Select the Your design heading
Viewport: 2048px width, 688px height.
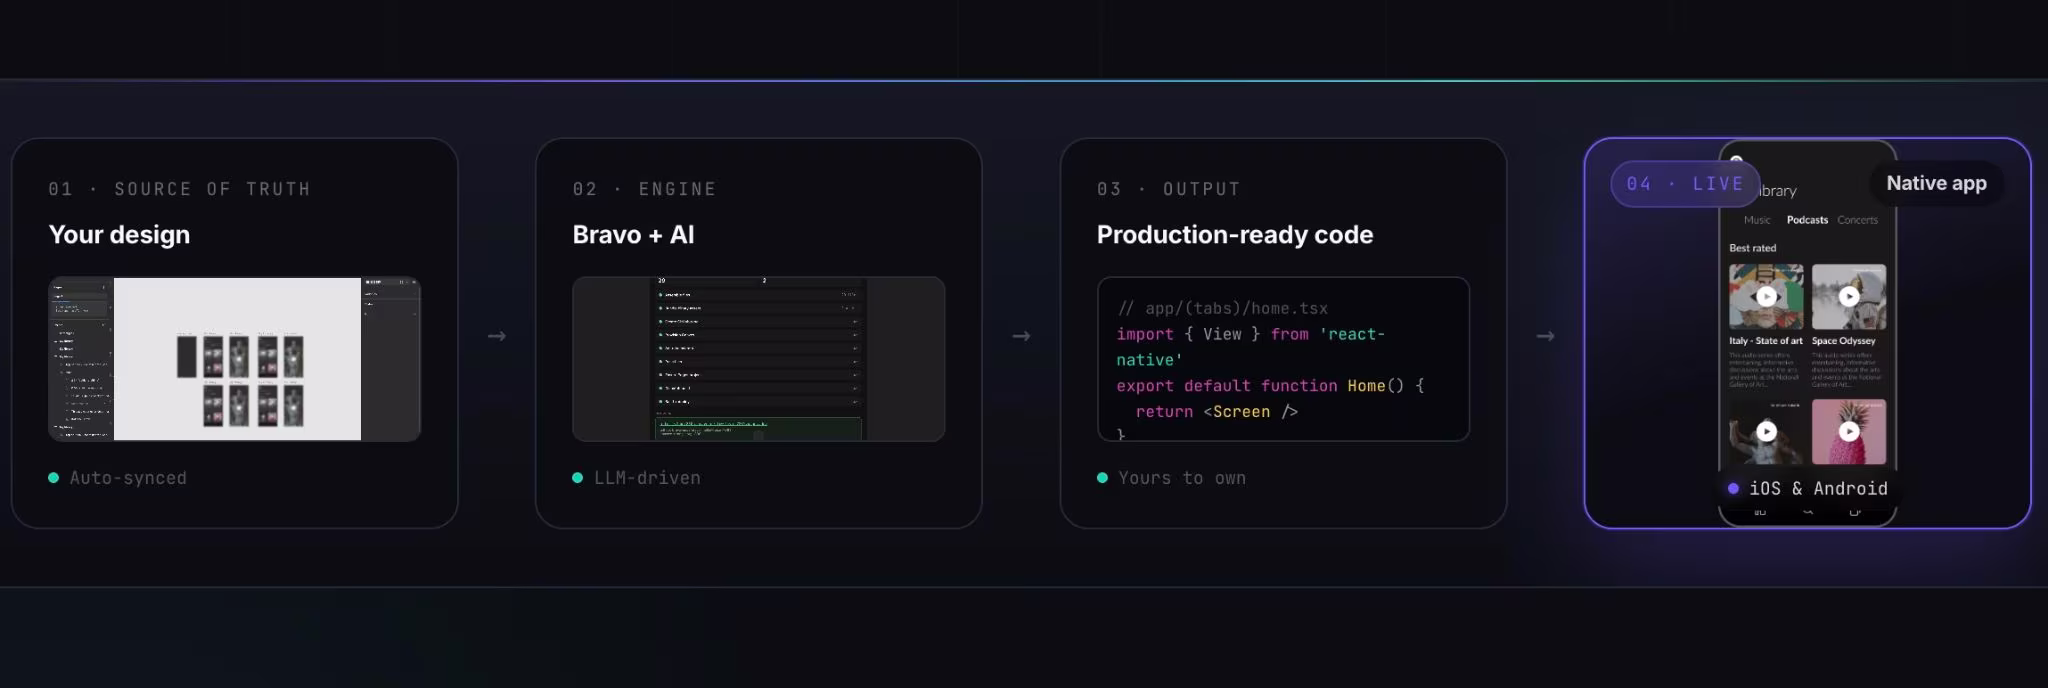point(119,235)
